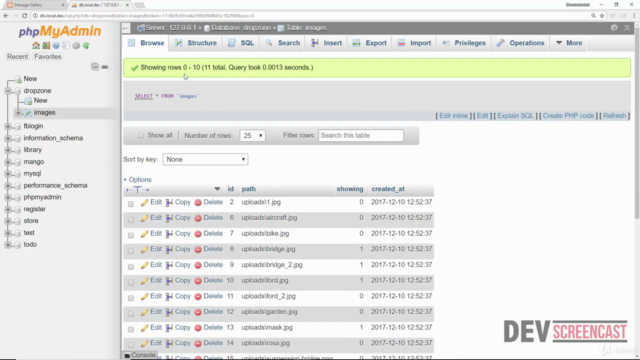Image resolution: width=640 pixels, height=360 pixels.
Task: Switch to the Import tab
Action: point(415,43)
